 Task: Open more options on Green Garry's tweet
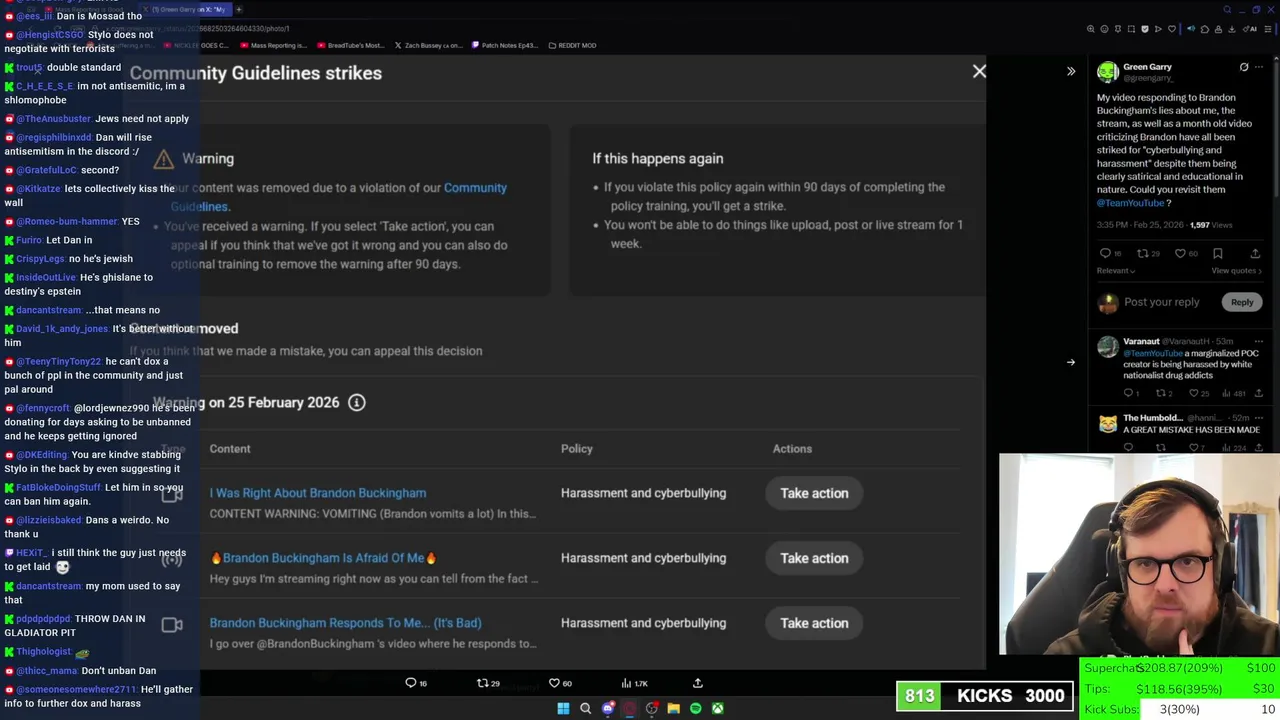point(1259,67)
